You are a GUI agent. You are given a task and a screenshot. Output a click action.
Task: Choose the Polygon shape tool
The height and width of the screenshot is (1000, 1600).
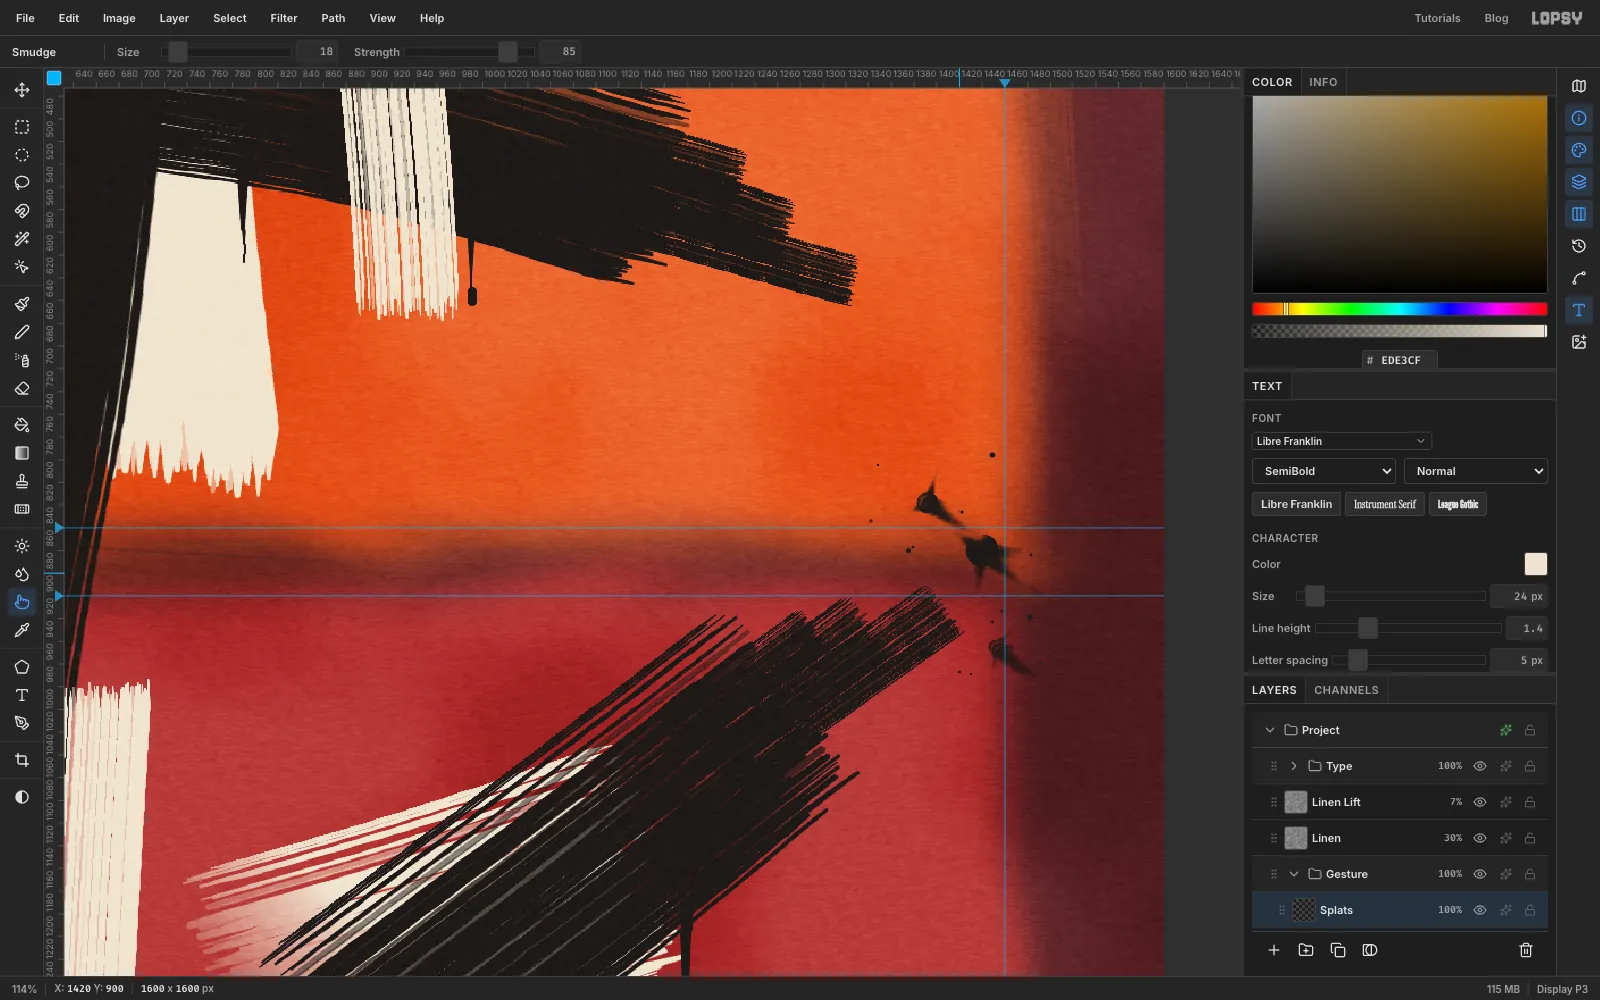(x=22, y=667)
